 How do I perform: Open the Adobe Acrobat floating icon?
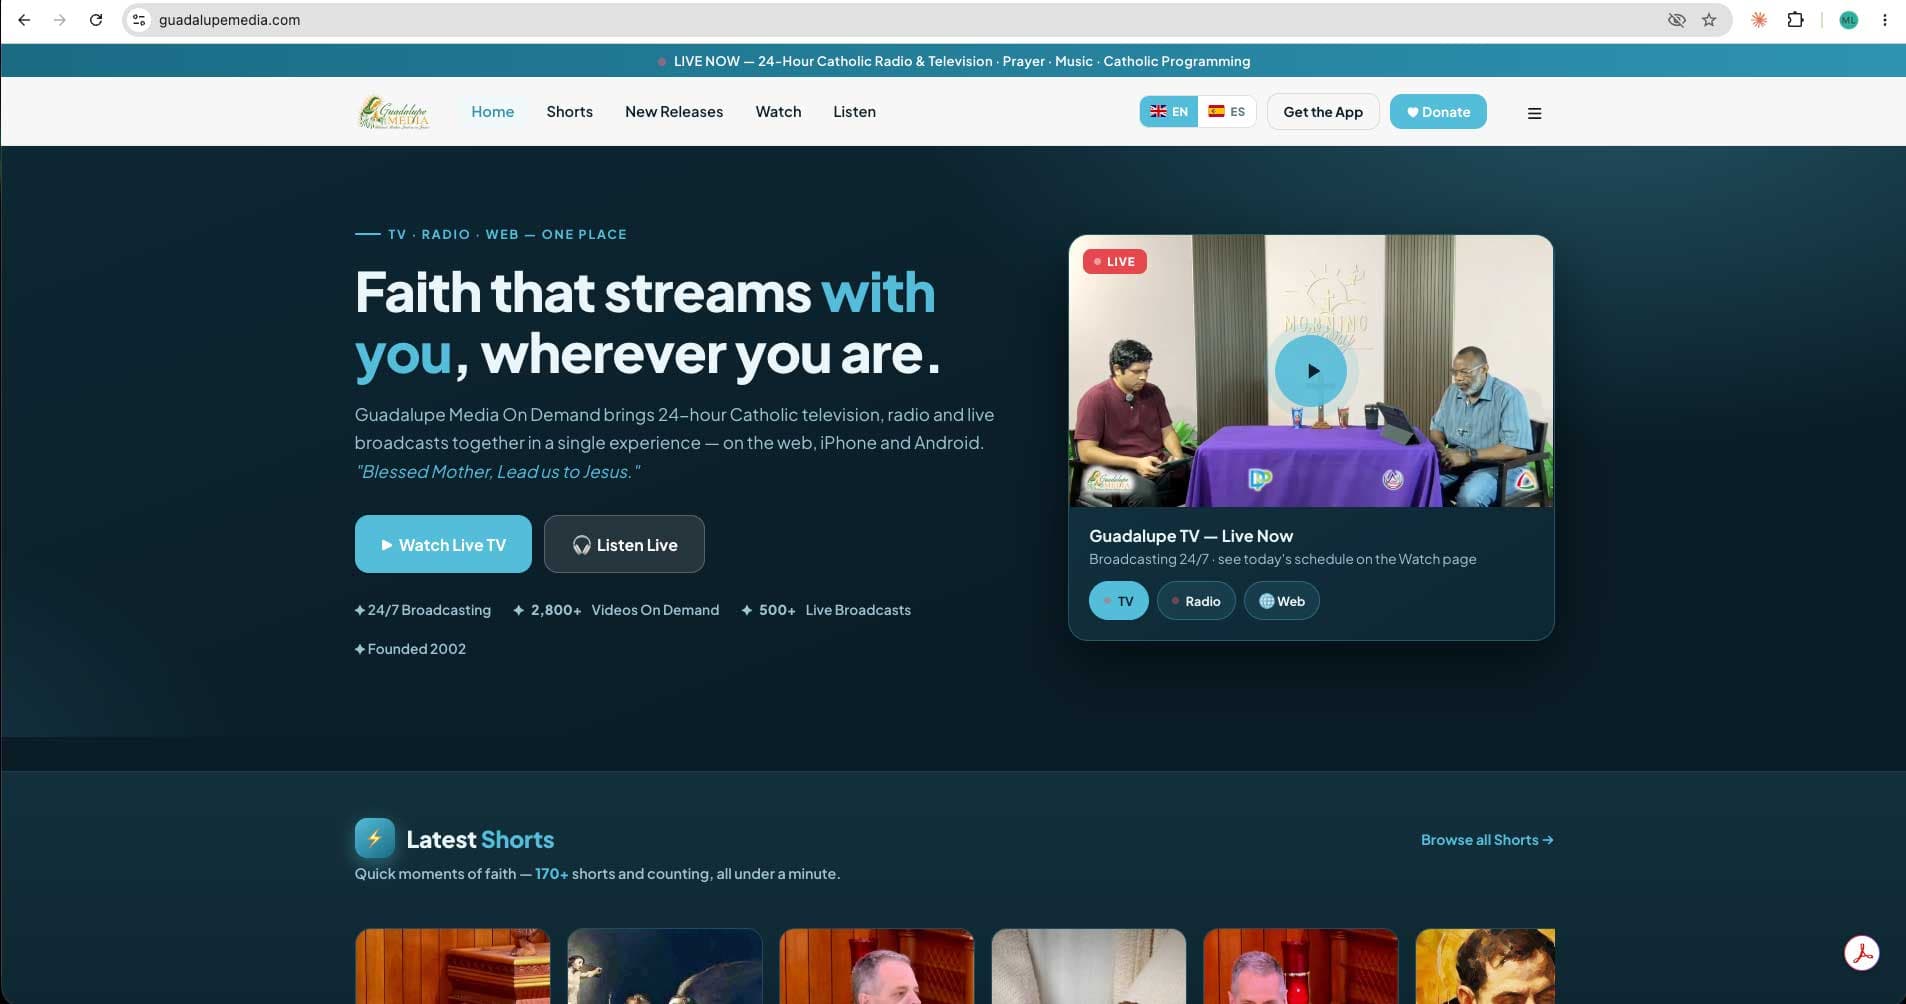pyautogui.click(x=1862, y=953)
